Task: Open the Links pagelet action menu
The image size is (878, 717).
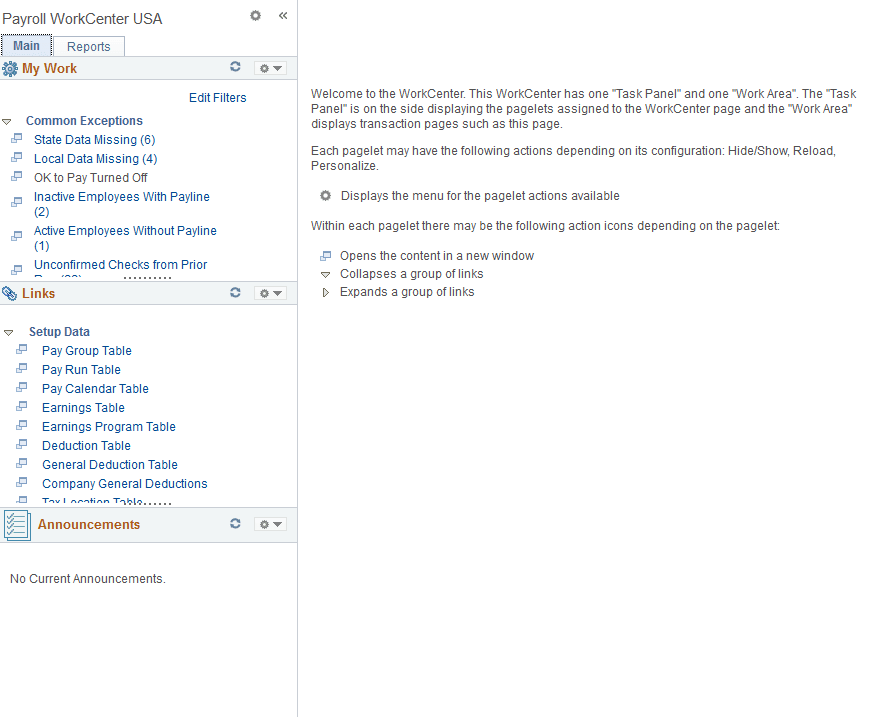Action: coord(269,292)
